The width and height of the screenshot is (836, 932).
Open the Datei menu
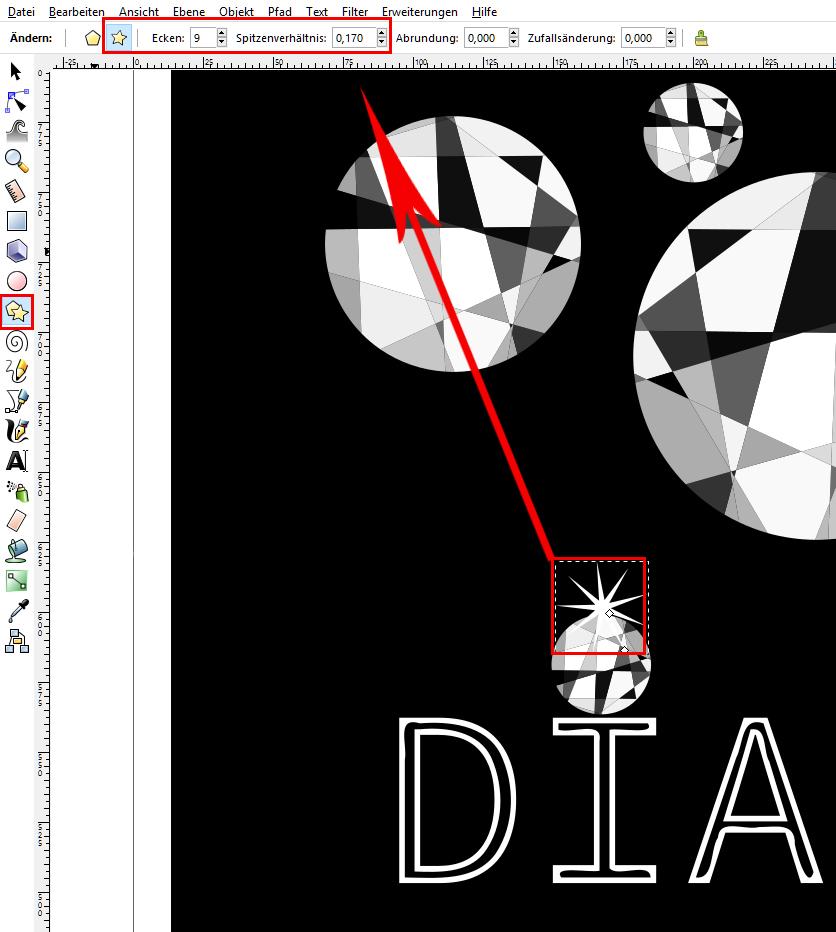click(x=21, y=11)
